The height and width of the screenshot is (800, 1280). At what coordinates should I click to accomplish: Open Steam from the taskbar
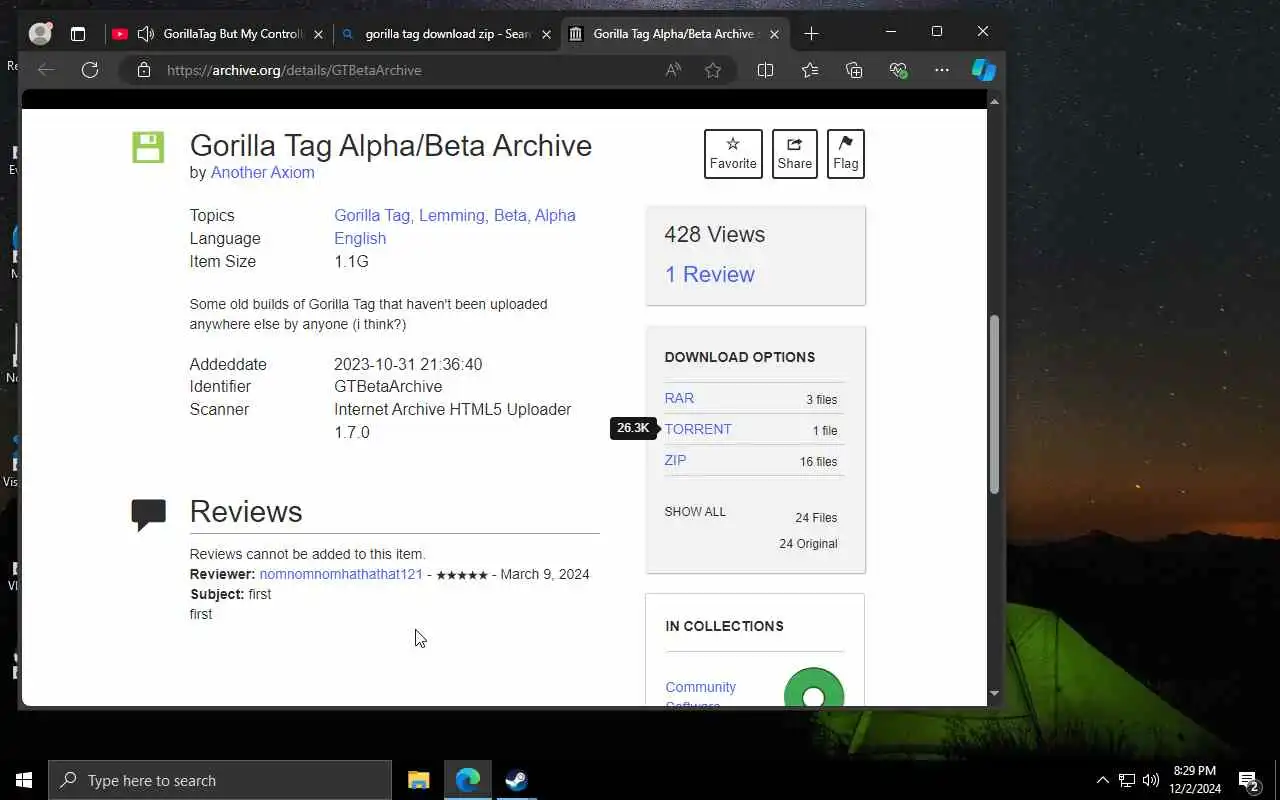coord(516,780)
